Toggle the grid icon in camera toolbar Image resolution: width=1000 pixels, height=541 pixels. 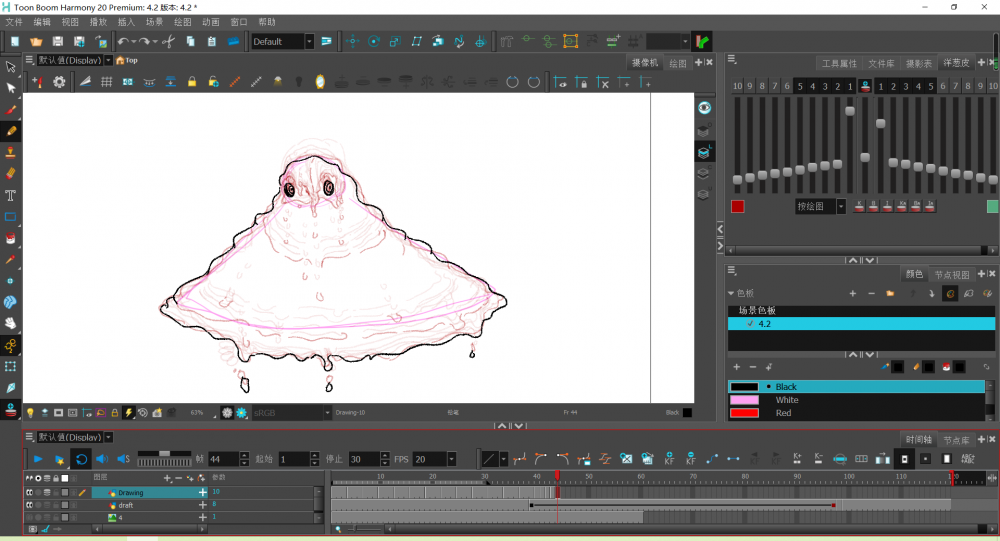[106, 82]
